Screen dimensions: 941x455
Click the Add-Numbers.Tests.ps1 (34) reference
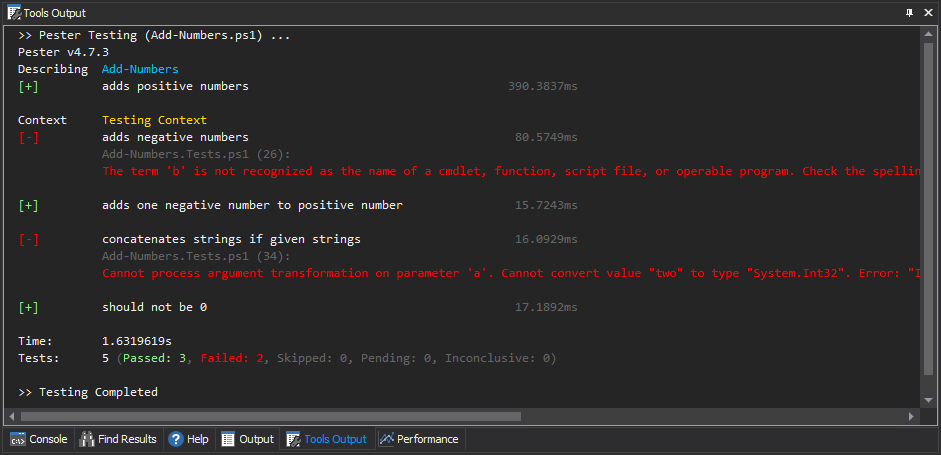point(196,256)
